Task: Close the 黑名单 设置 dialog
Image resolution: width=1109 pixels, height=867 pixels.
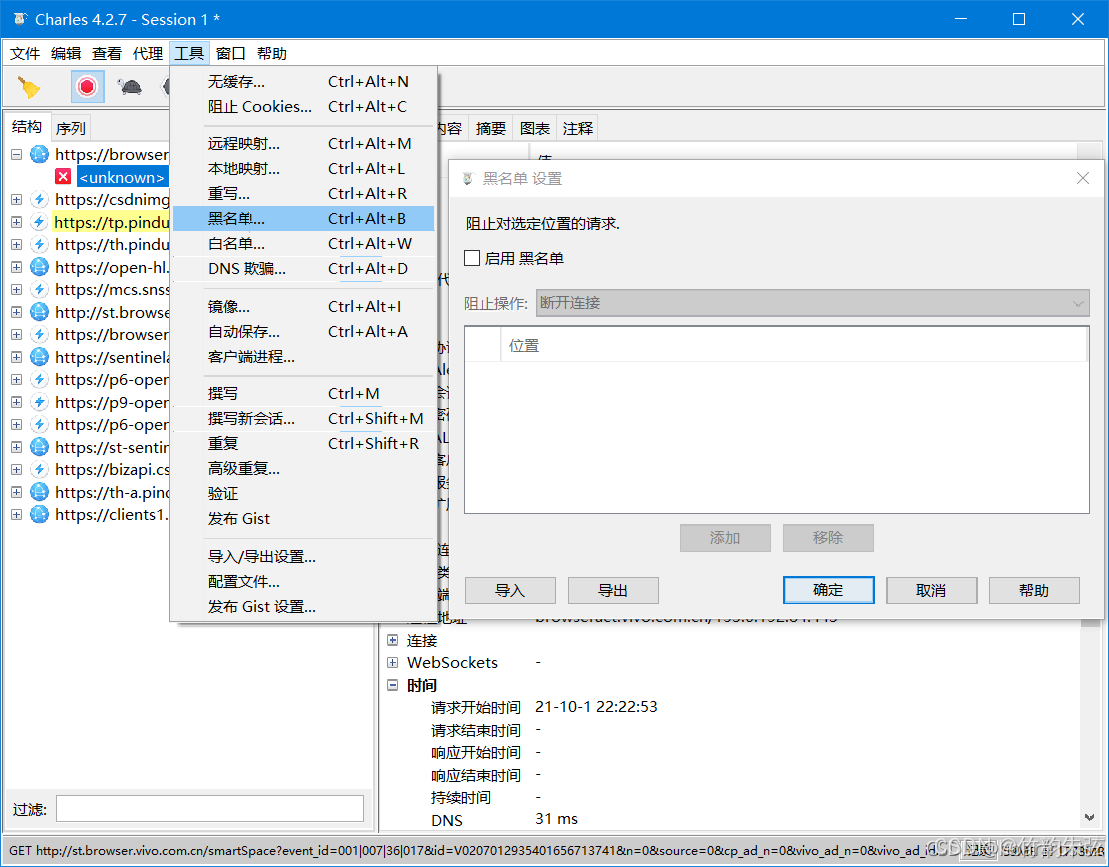Action: coord(1083,178)
